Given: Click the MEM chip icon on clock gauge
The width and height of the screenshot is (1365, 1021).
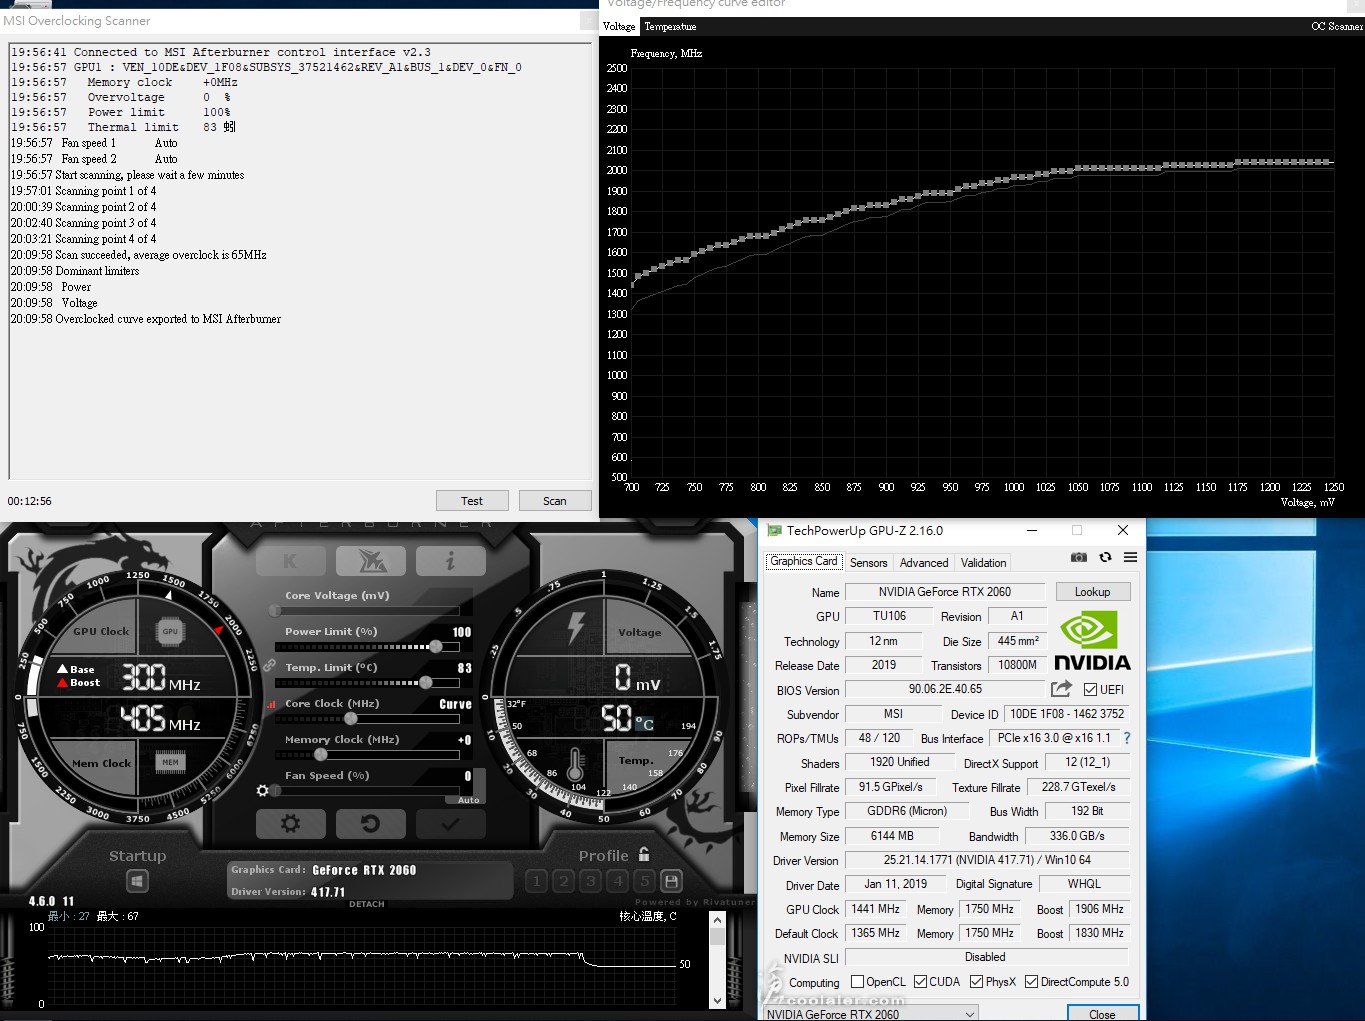Looking at the screenshot, I should 170,762.
